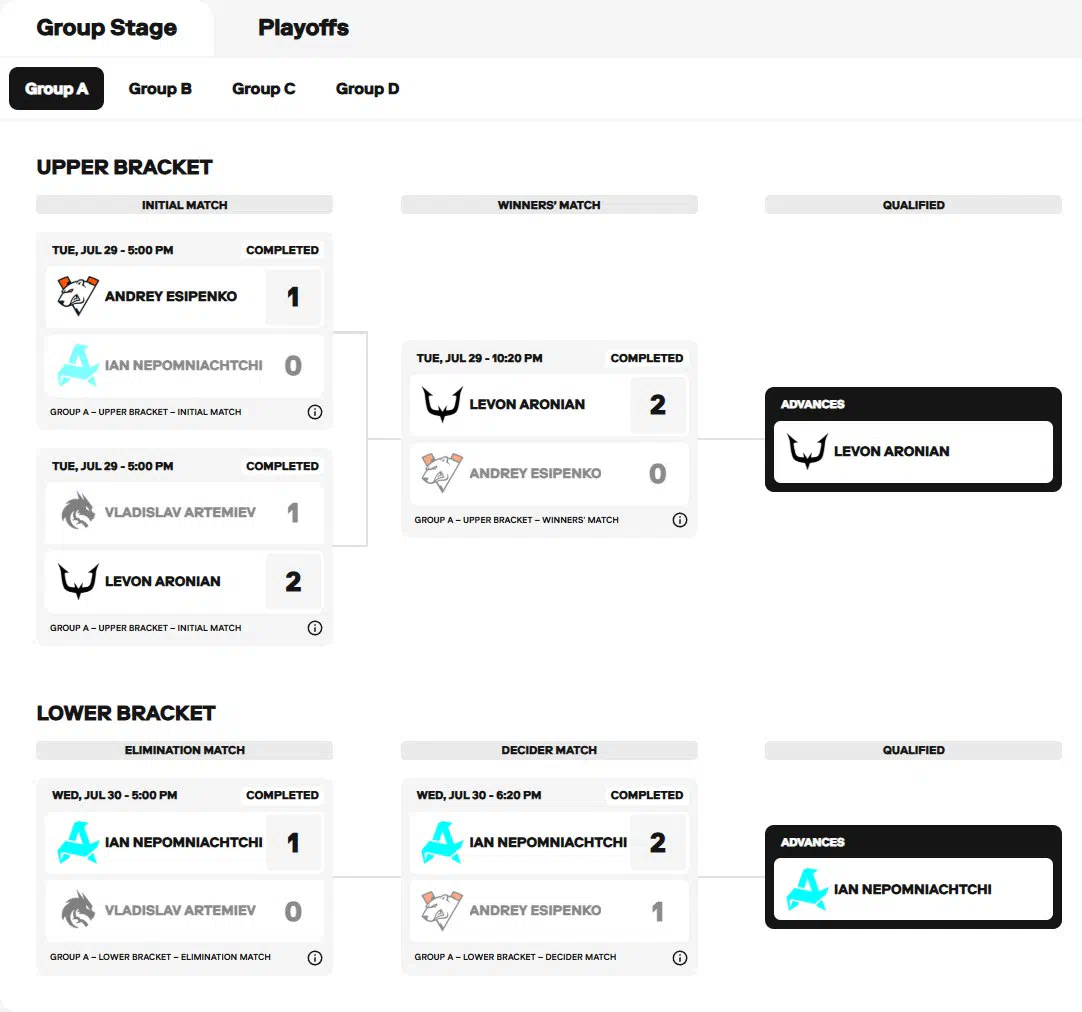Click the Initial Match column header
This screenshot has height=1012, width=1082.
[x=184, y=205]
